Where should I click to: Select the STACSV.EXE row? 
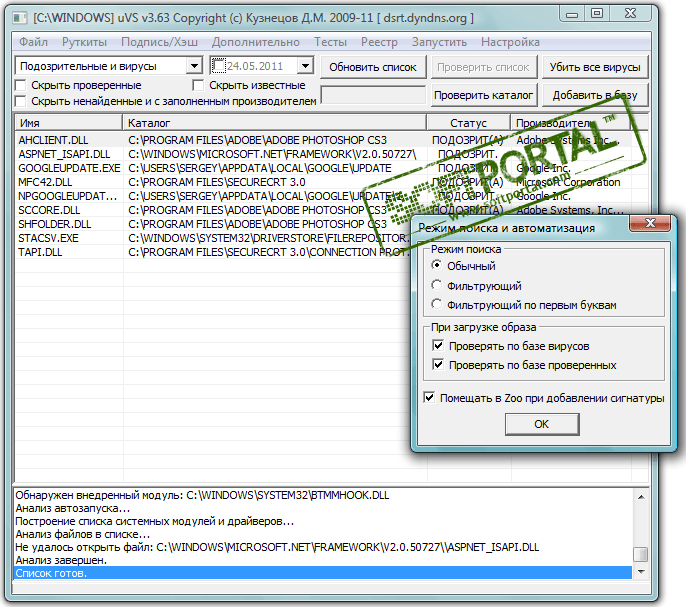coord(214,238)
